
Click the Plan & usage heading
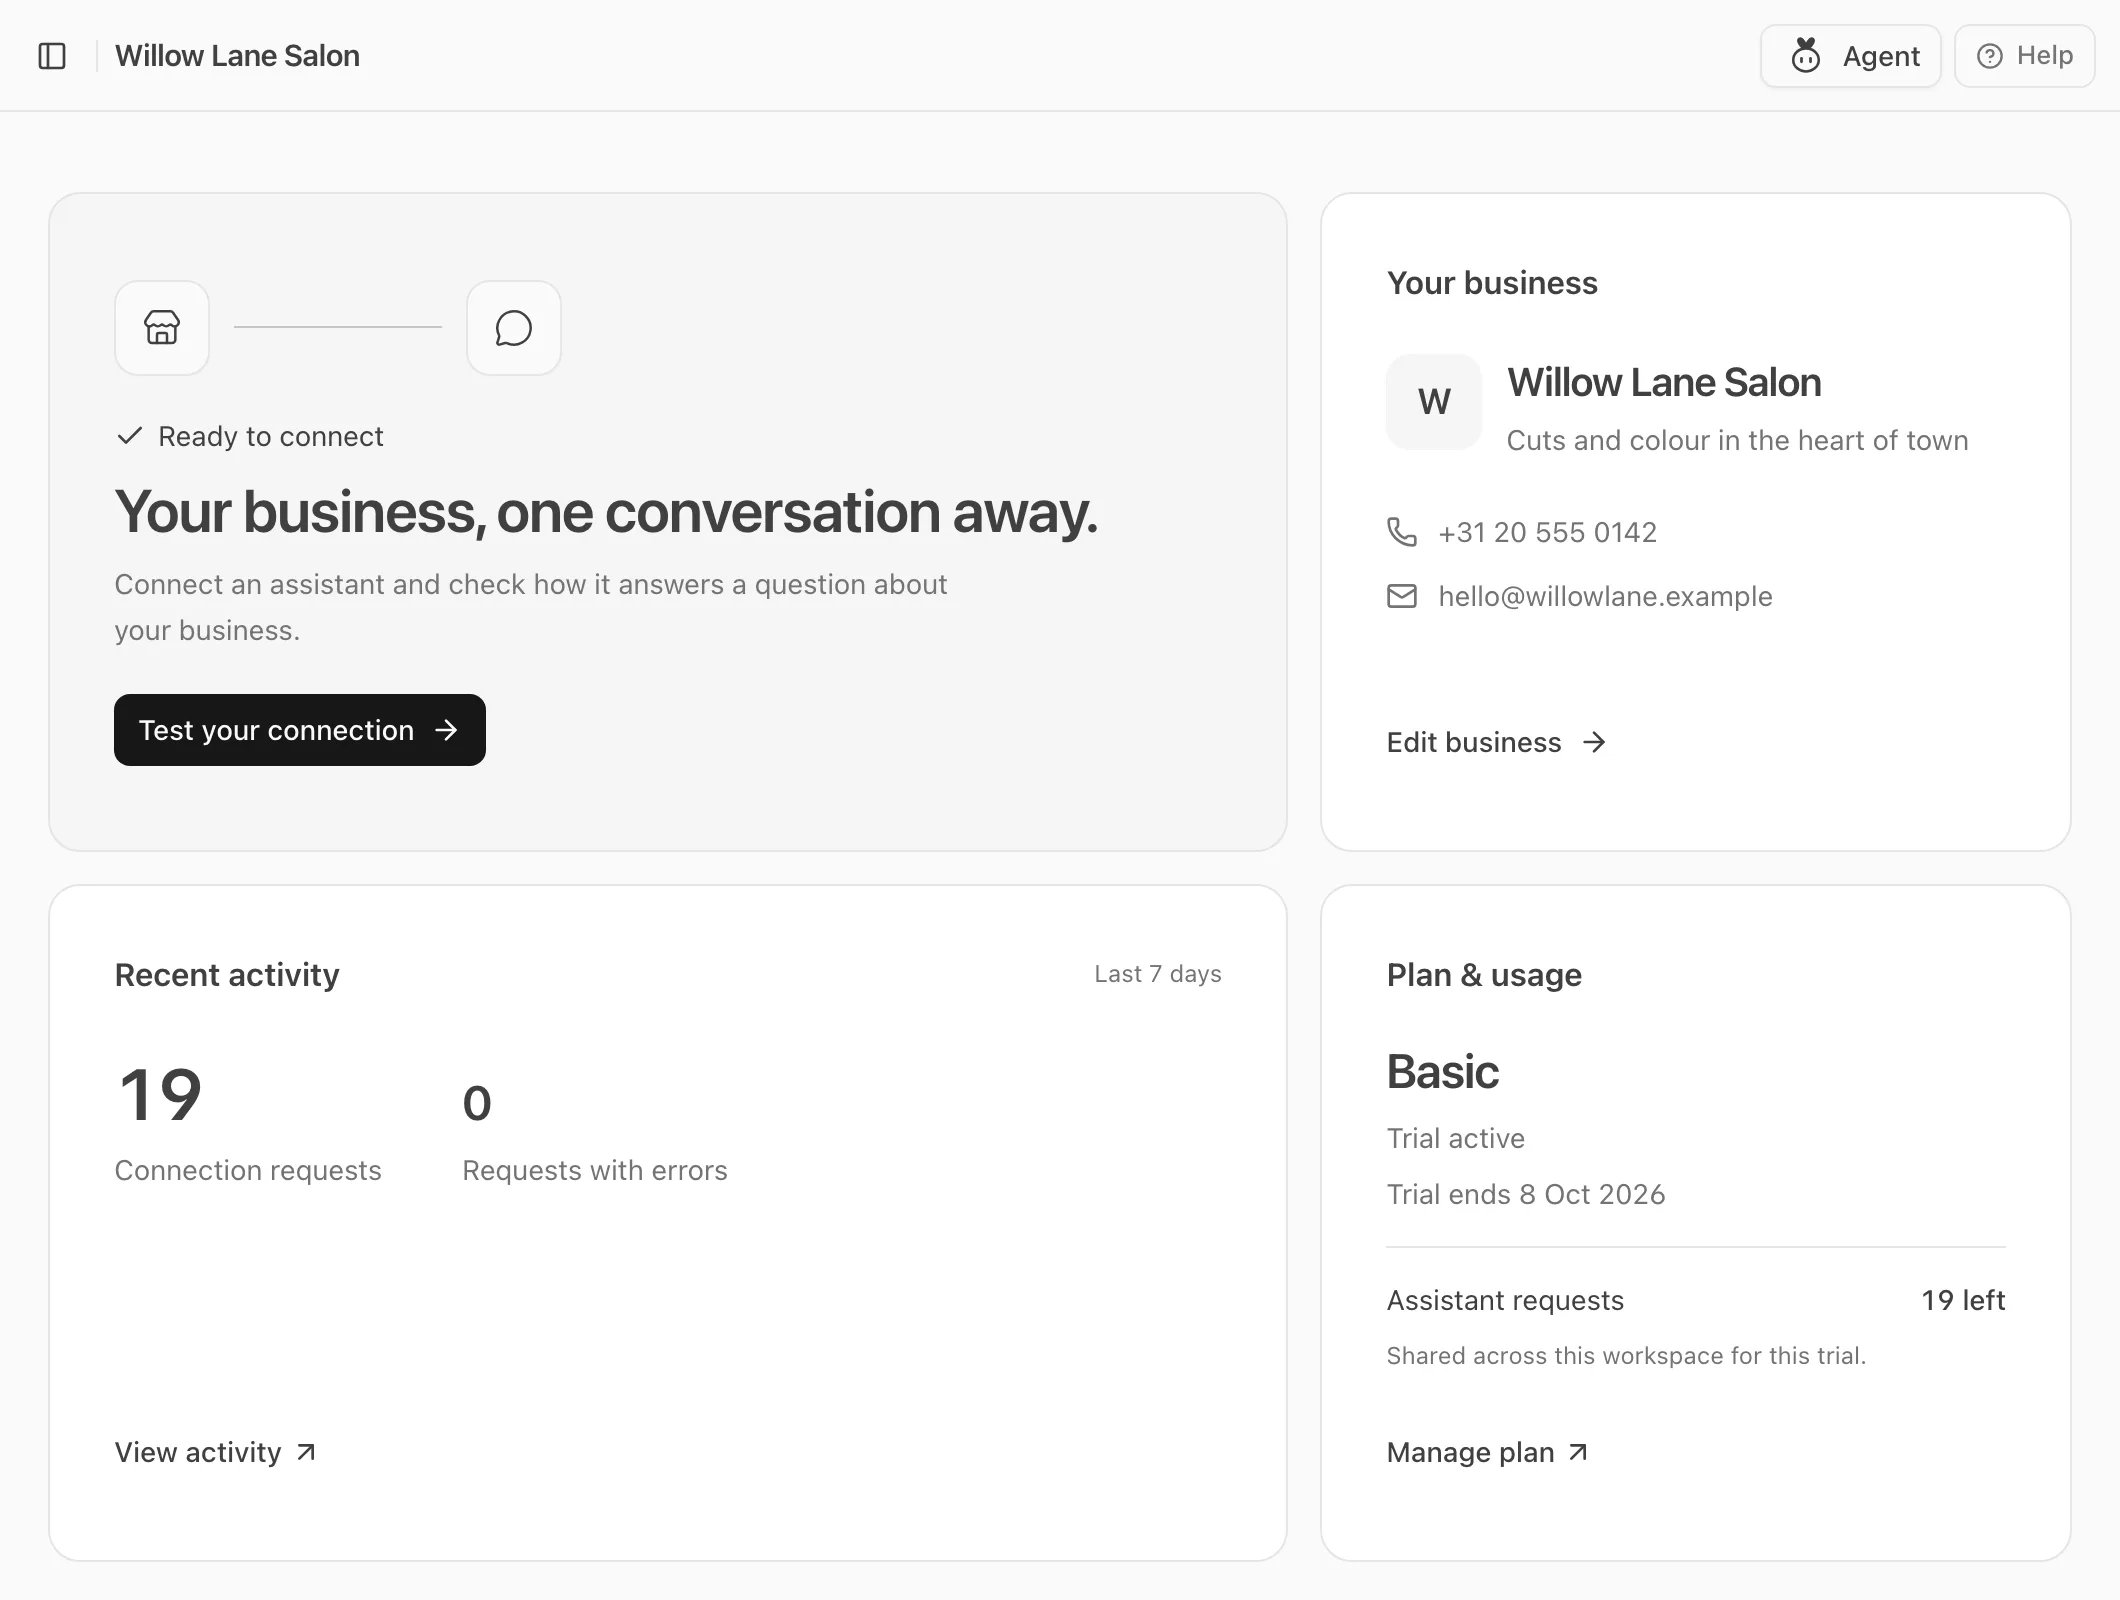[1484, 975]
